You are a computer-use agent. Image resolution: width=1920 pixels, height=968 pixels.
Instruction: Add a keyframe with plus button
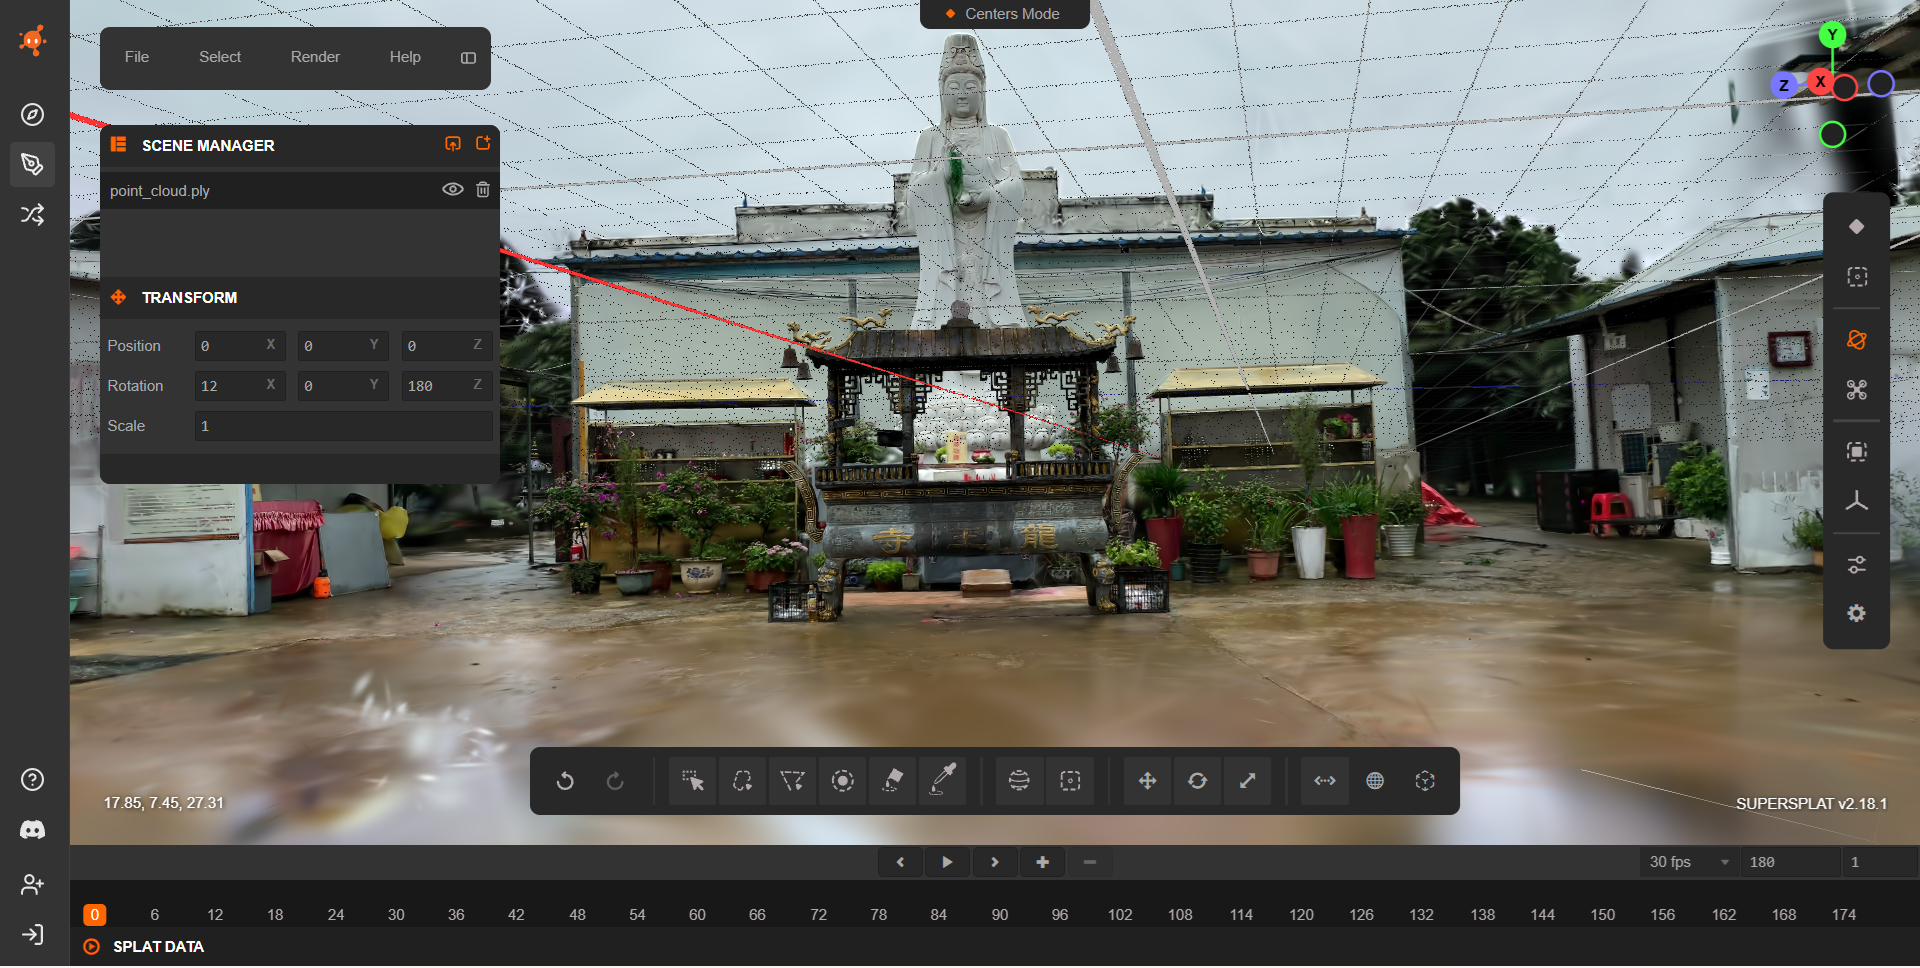1042,862
